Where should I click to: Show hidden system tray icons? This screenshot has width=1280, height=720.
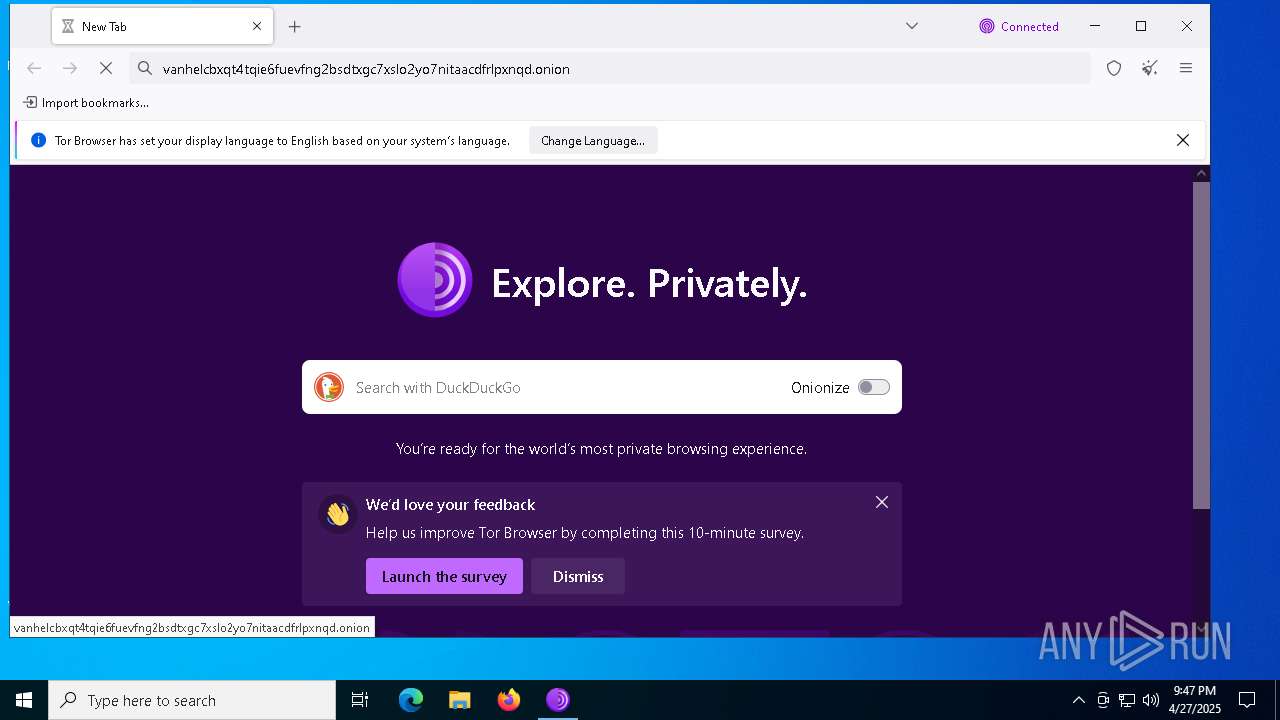click(1078, 700)
